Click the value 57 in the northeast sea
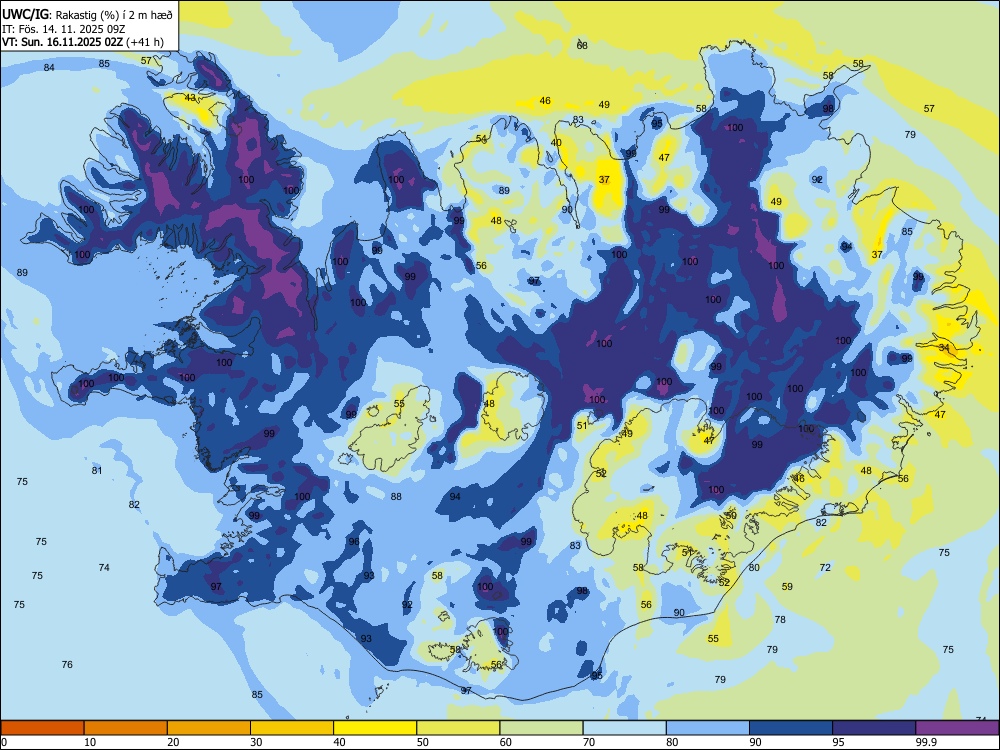Screen dimensions: 1000x750 929,109
